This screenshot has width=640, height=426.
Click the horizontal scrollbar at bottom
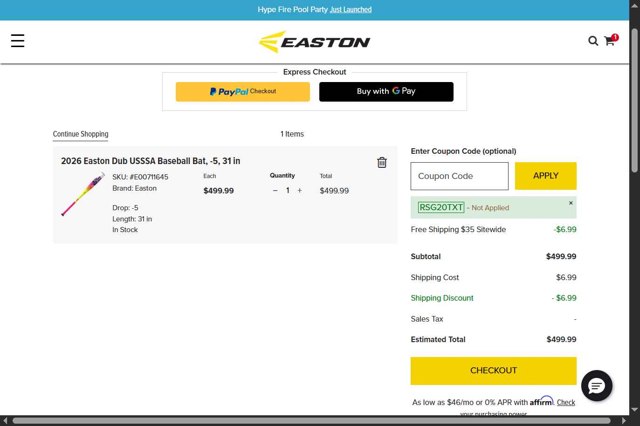(311, 420)
